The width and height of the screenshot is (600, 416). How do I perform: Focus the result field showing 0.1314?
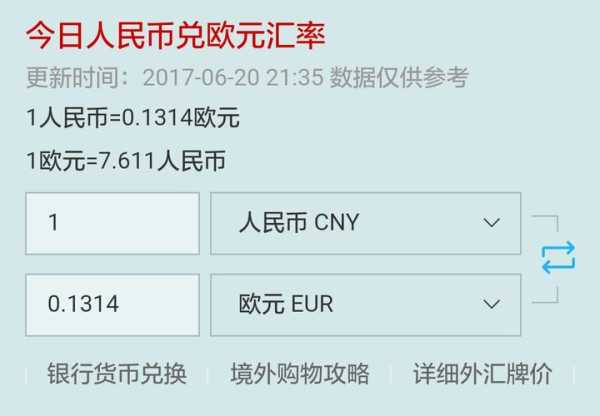coord(112,305)
